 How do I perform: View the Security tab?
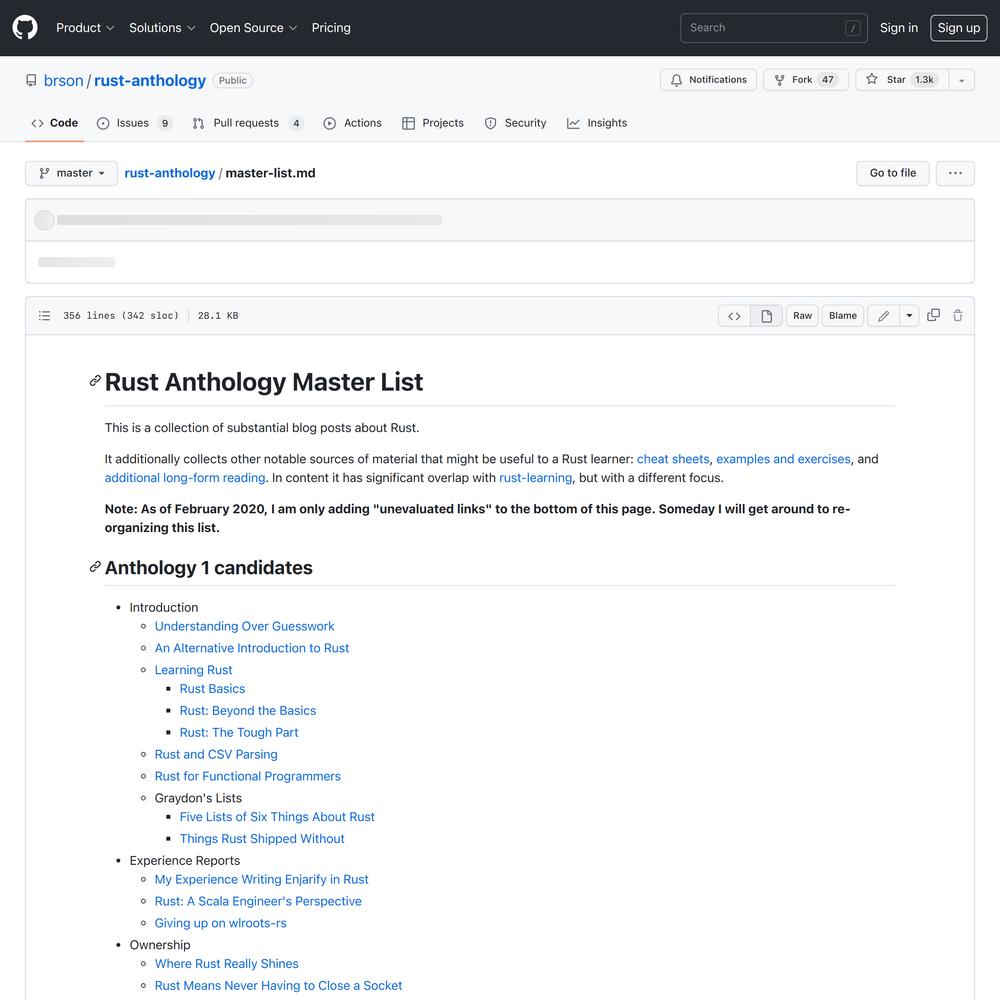(x=515, y=123)
